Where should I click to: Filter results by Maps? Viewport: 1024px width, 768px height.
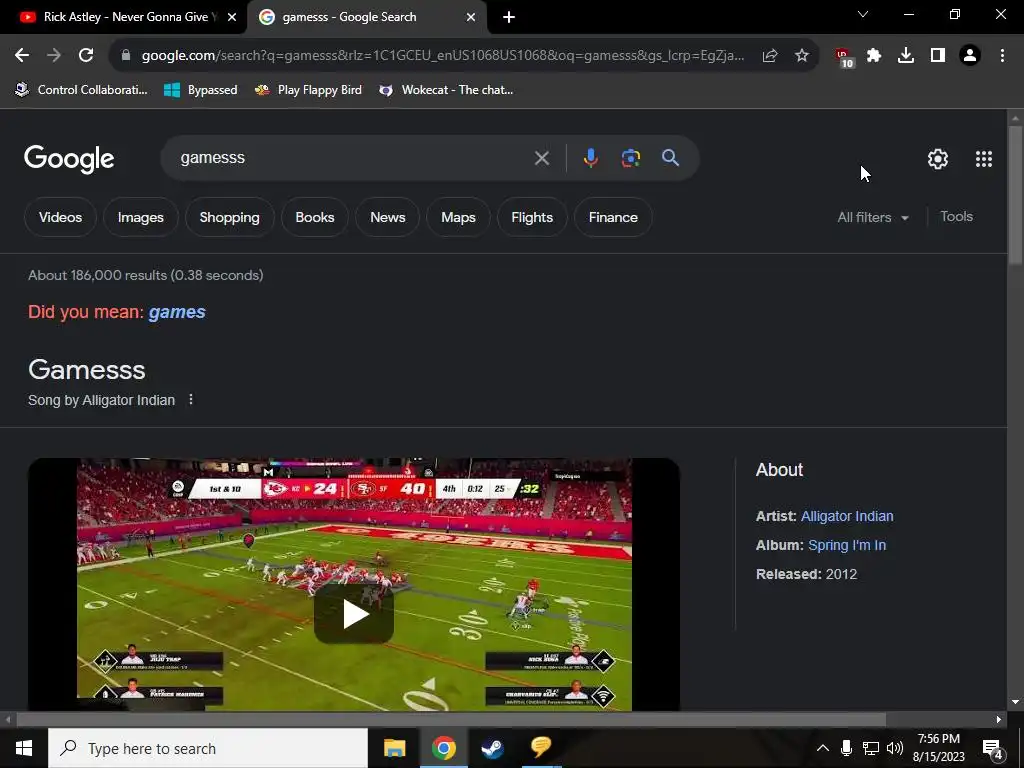pos(458,217)
